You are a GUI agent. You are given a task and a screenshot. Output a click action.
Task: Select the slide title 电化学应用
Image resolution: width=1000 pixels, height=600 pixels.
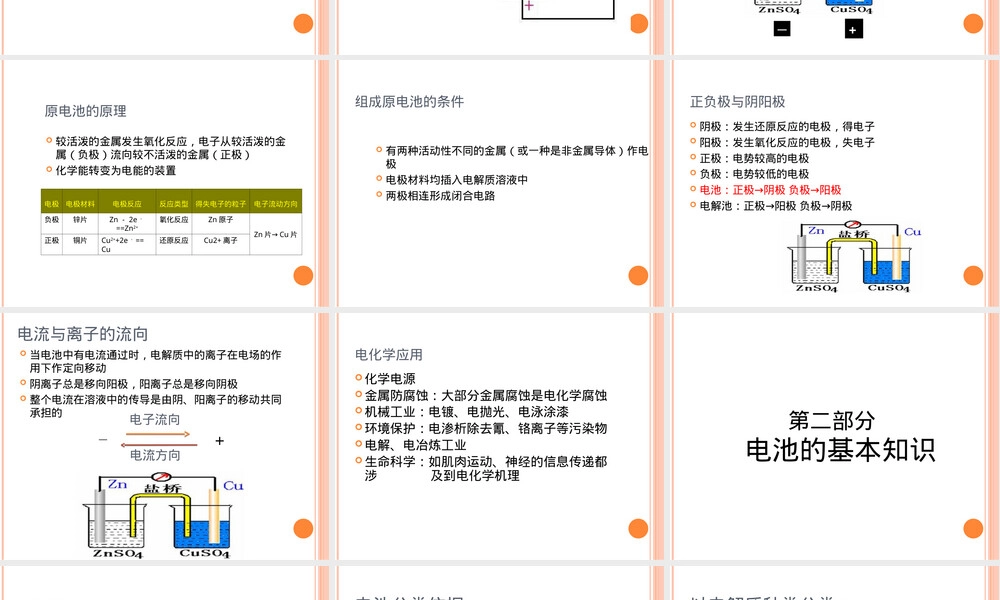[389, 355]
